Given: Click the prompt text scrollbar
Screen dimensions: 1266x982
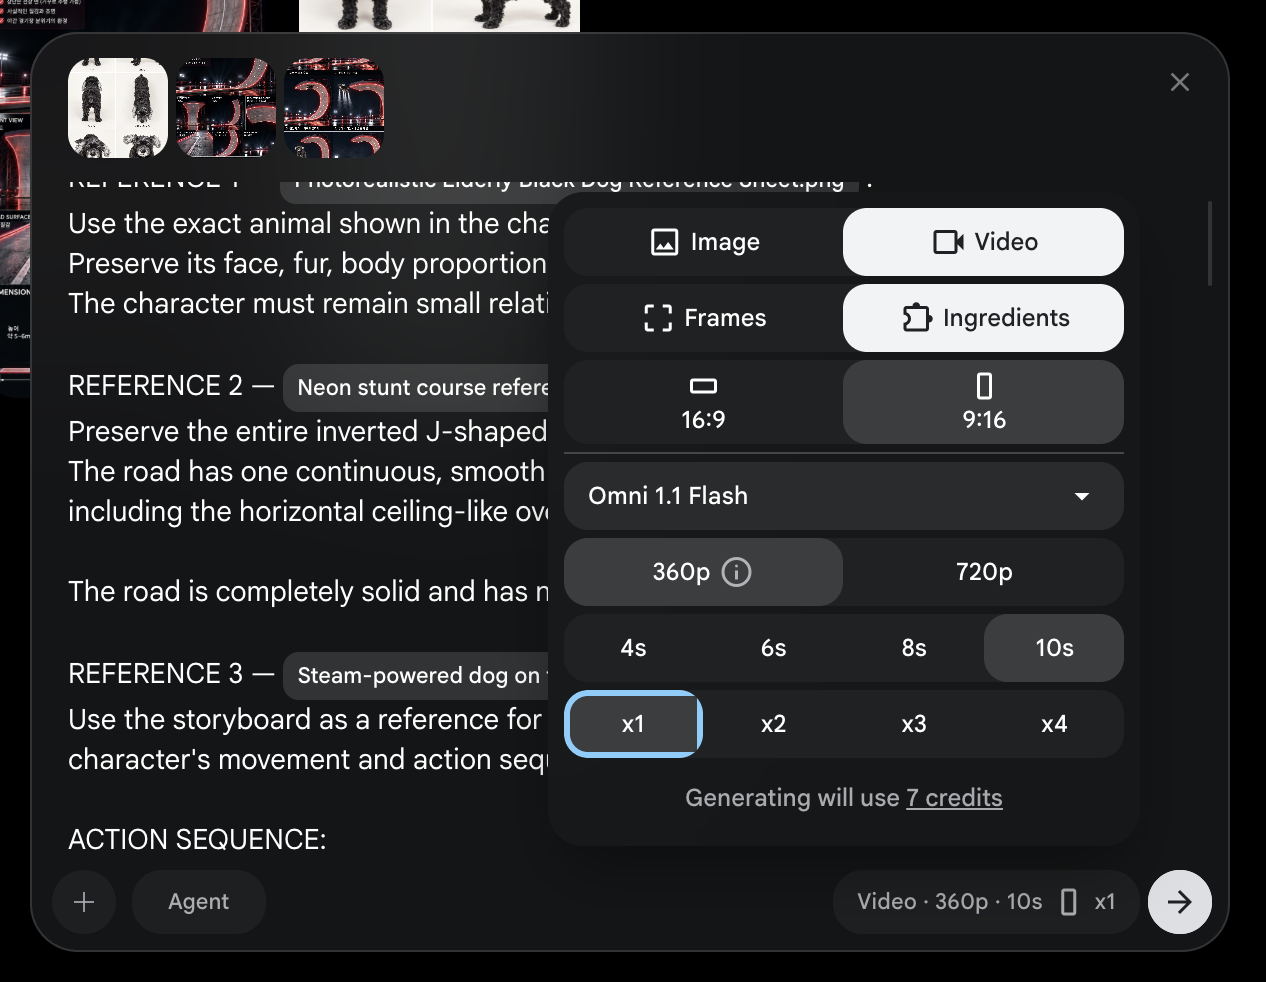Looking at the screenshot, I should [x=1210, y=244].
